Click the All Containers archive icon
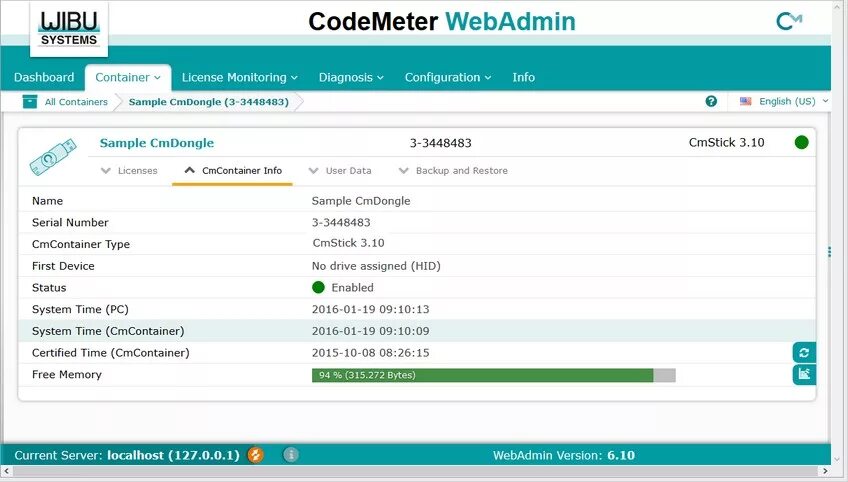 point(30,102)
